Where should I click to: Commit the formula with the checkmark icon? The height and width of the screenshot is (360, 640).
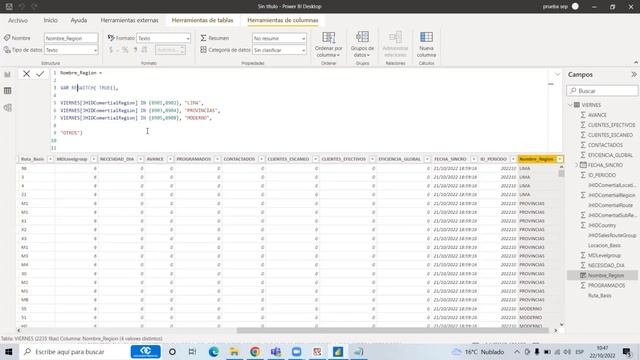(x=40, y=74)
